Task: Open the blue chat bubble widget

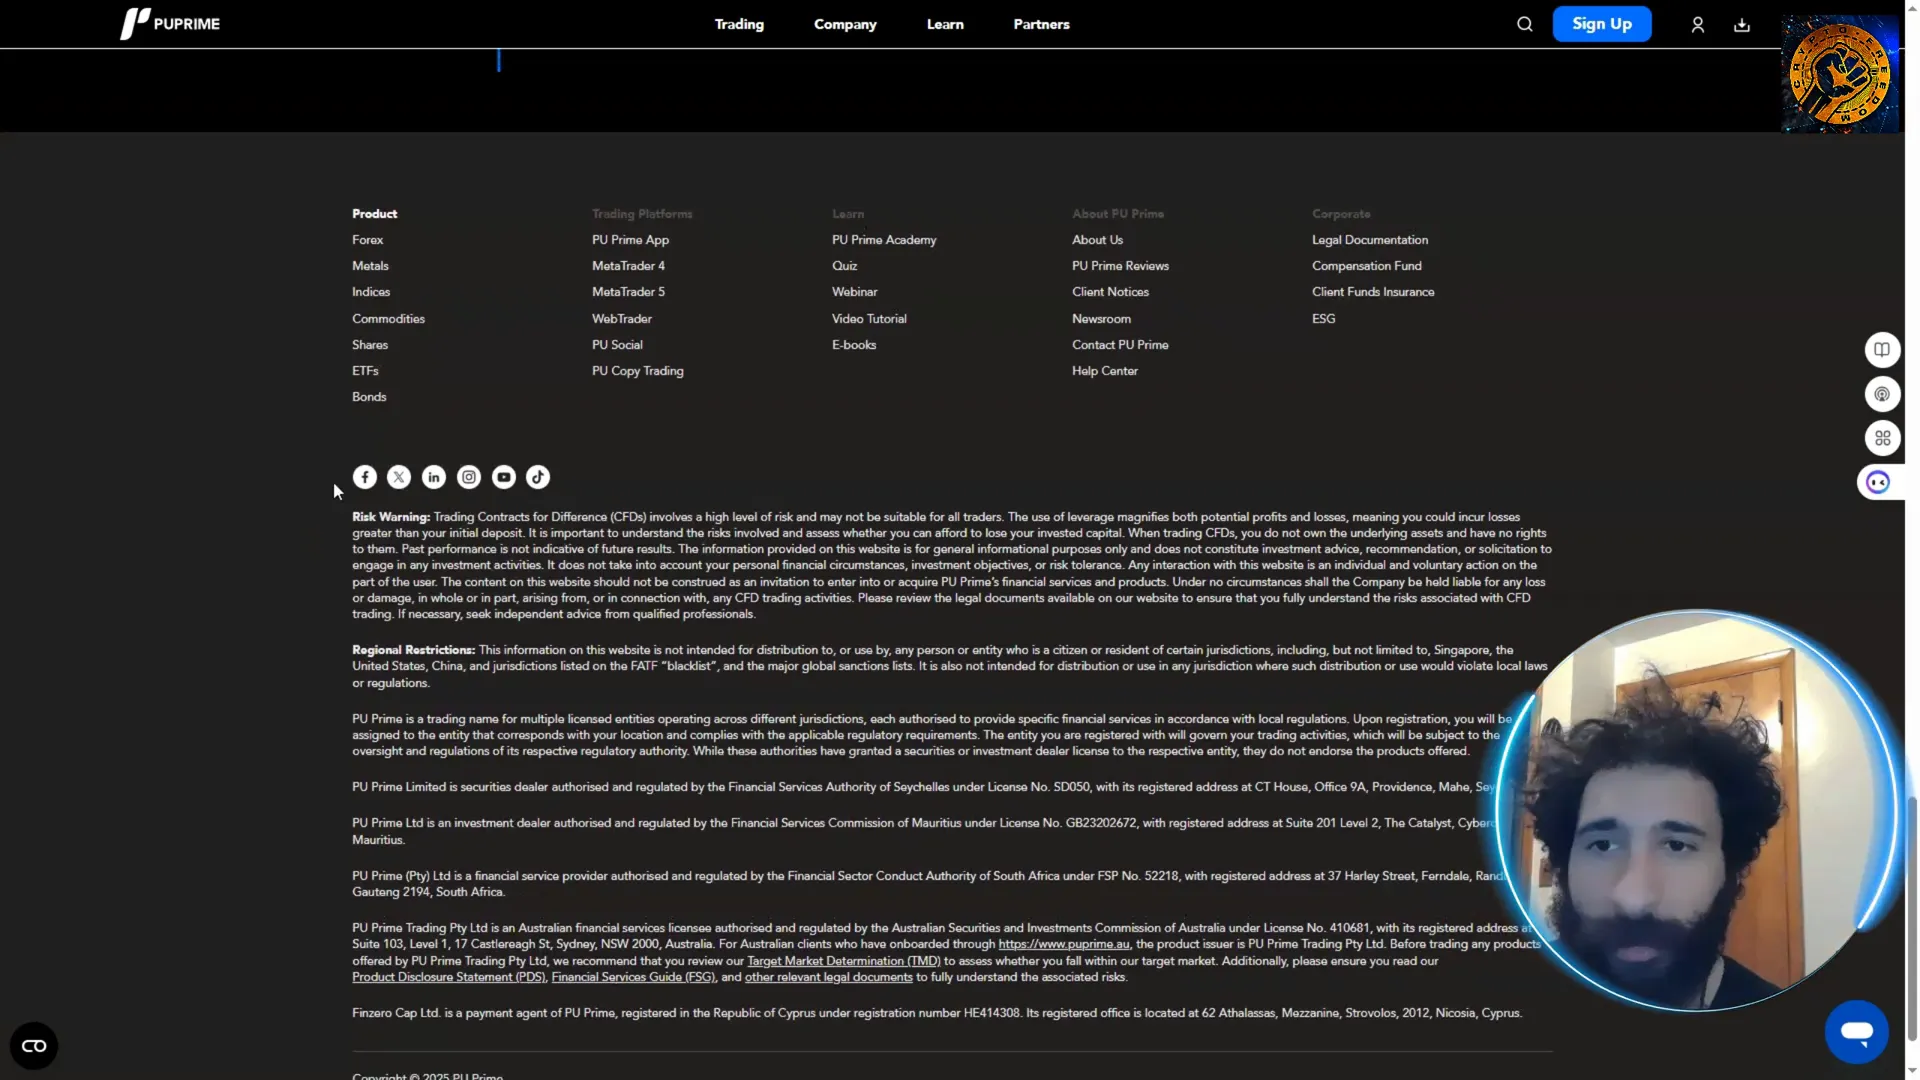Action: click(1856, 1032)
